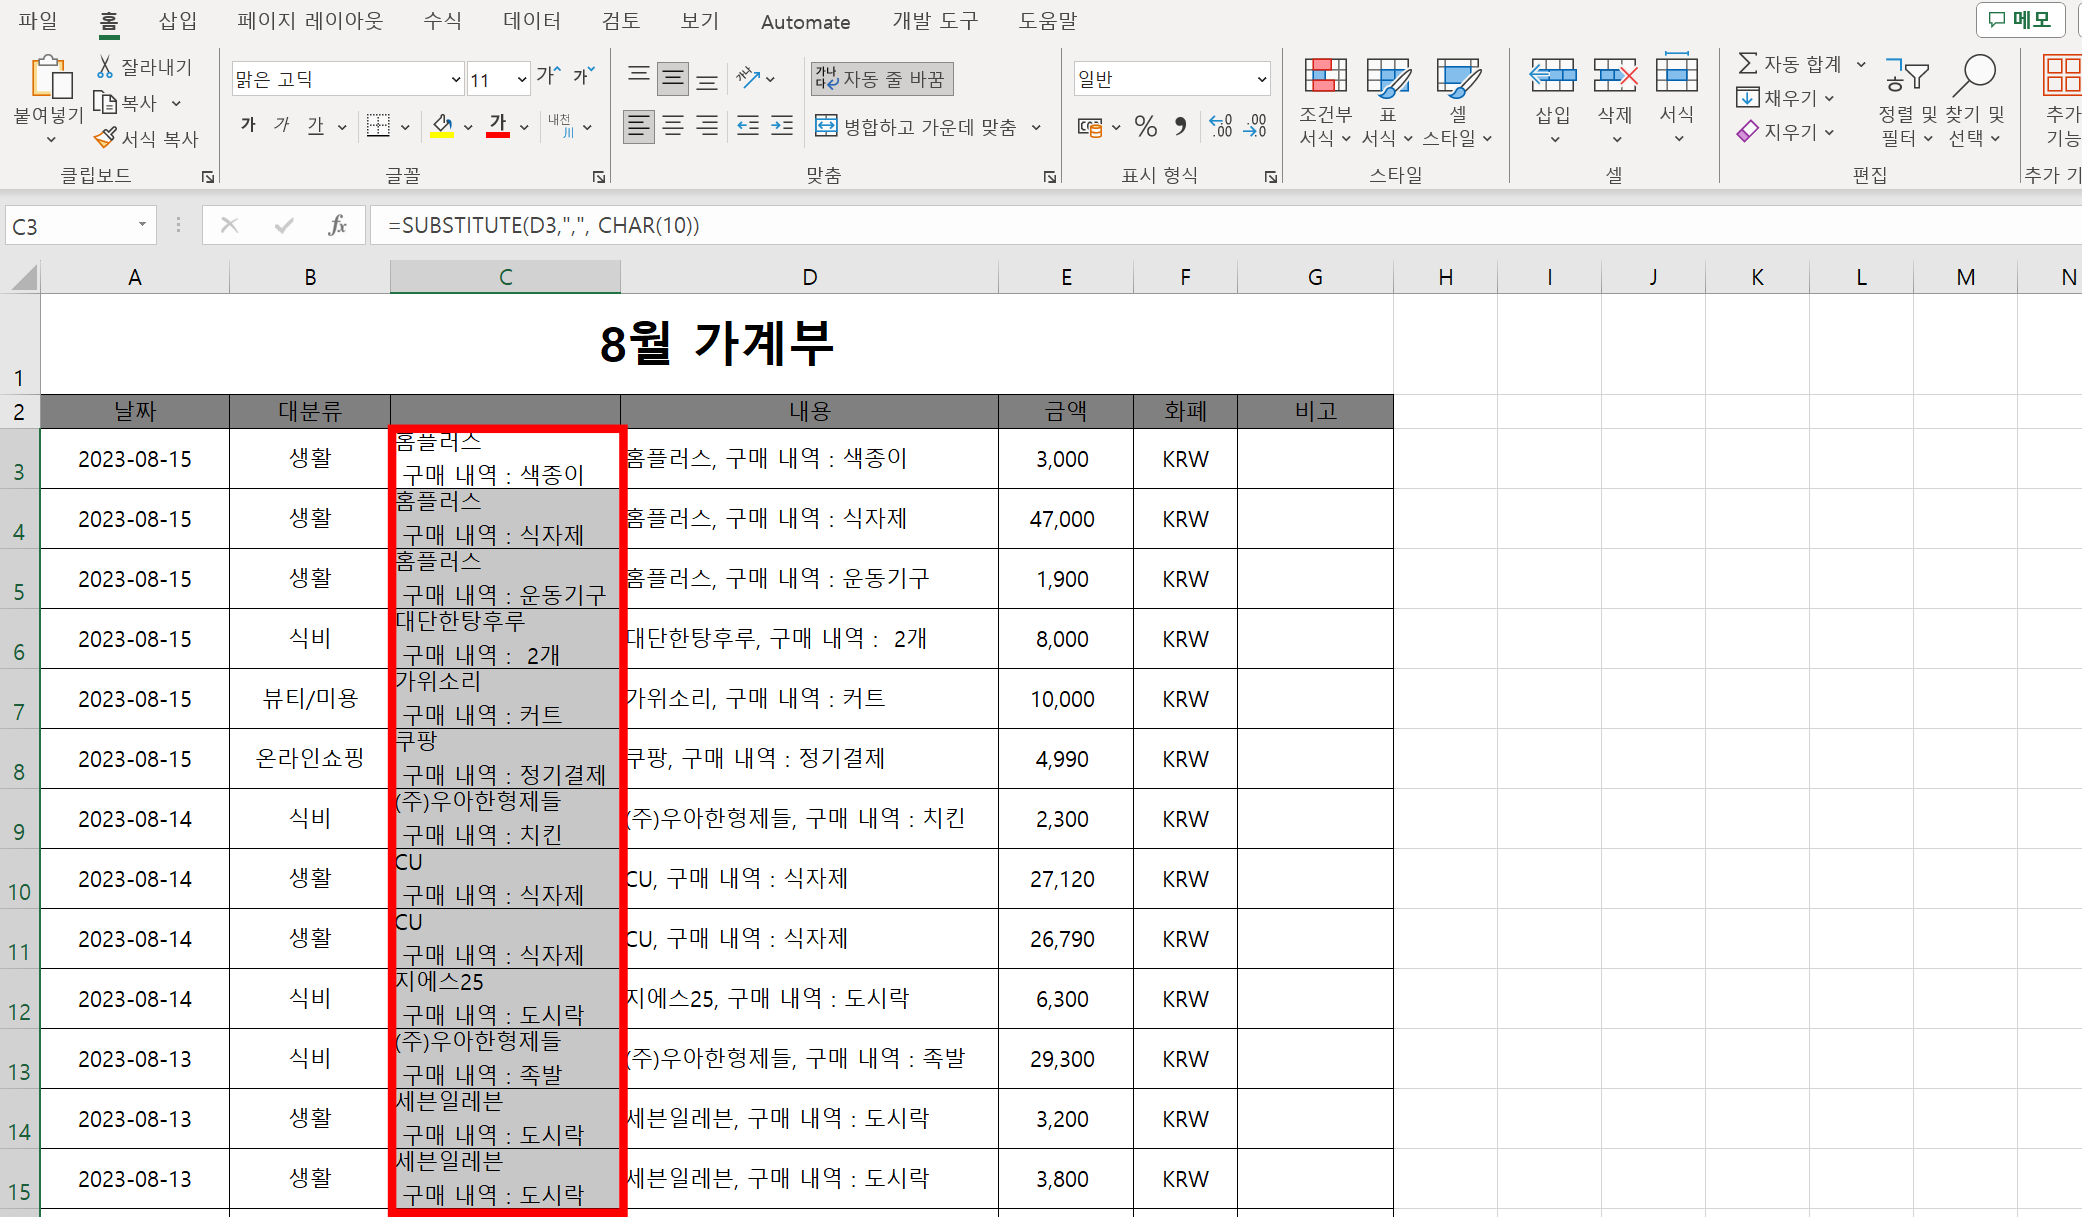Open the cell borders icon

click(378, 126)
